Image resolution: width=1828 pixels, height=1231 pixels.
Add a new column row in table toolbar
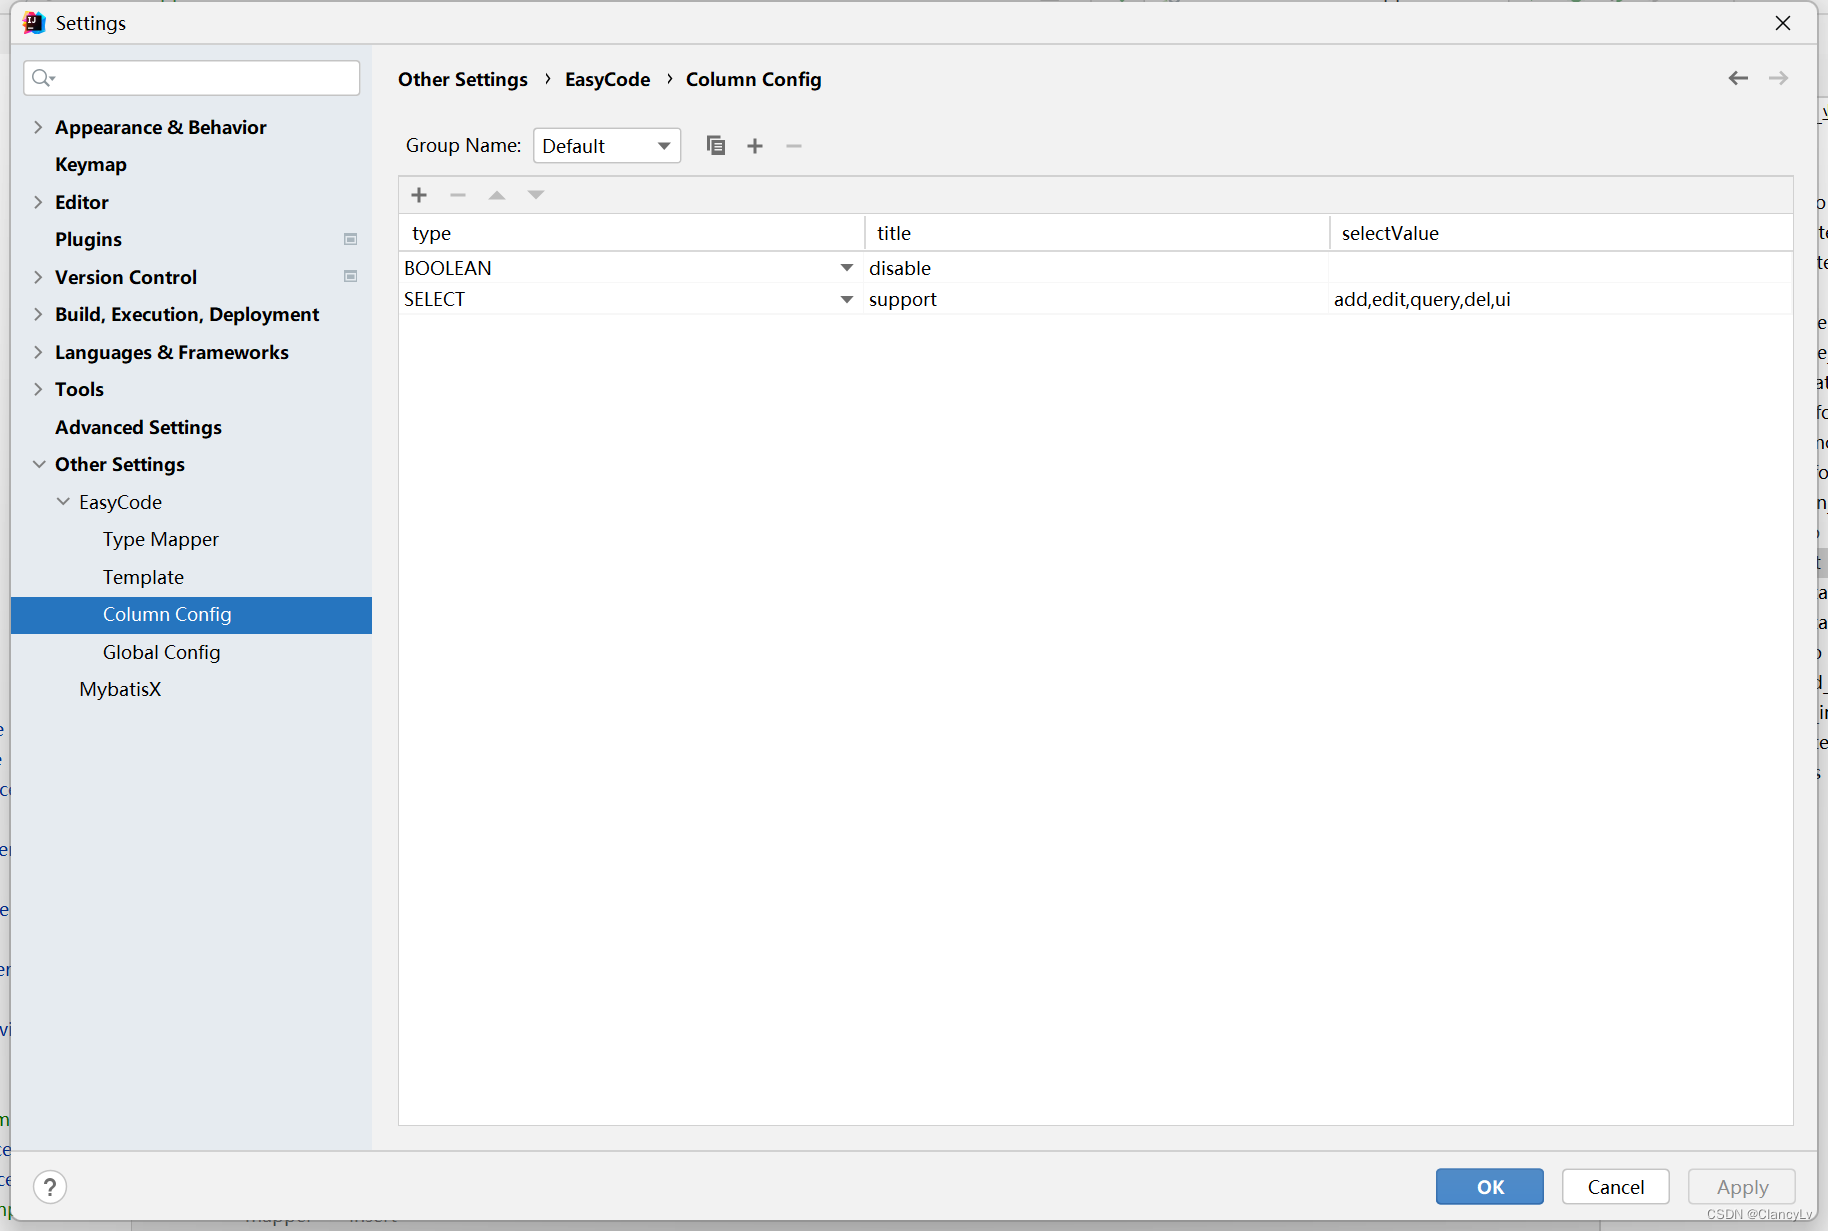[419, 195]
